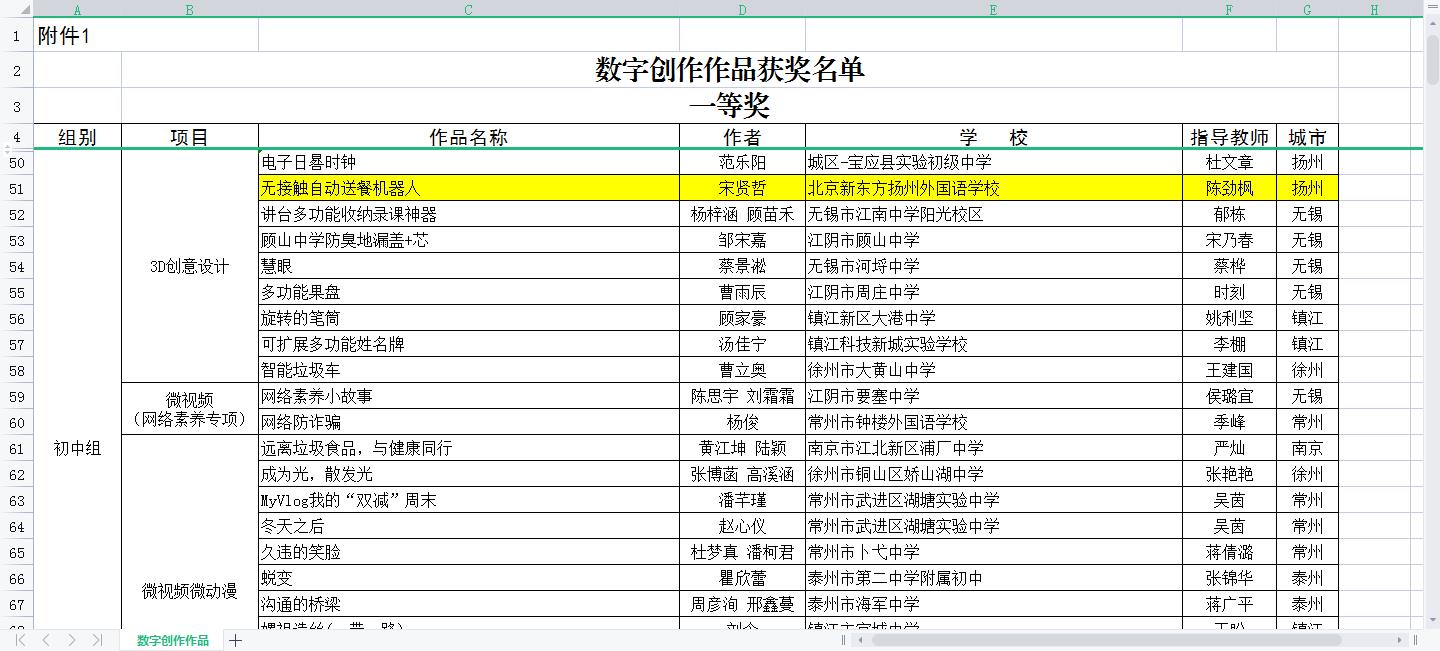Select row 59 header
1440x651 pixels.
(17, 396)
